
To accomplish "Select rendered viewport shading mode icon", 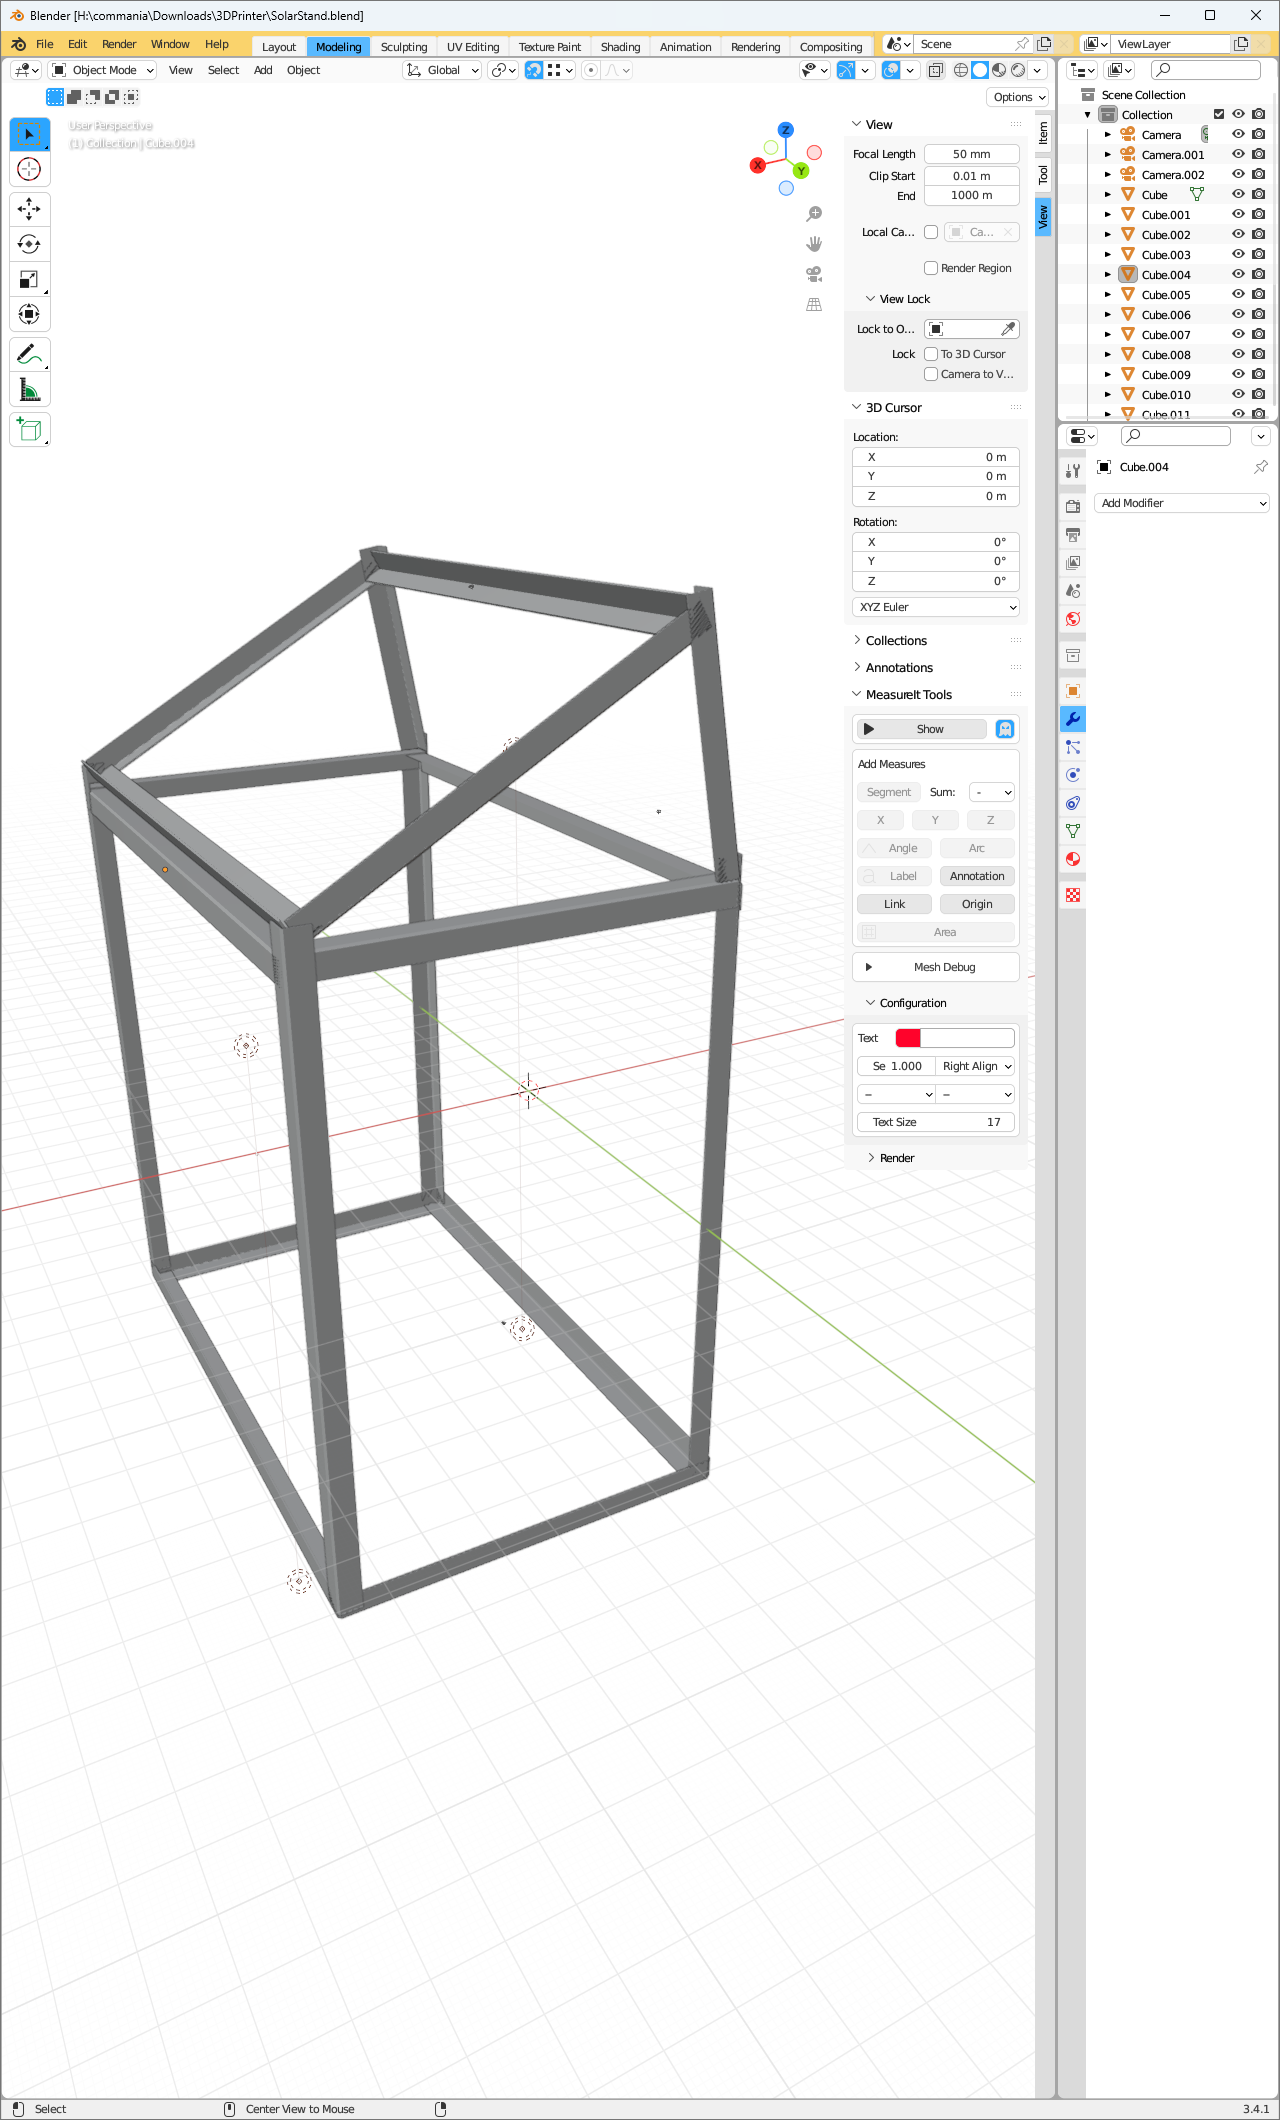I will (x=1018, y=70).
